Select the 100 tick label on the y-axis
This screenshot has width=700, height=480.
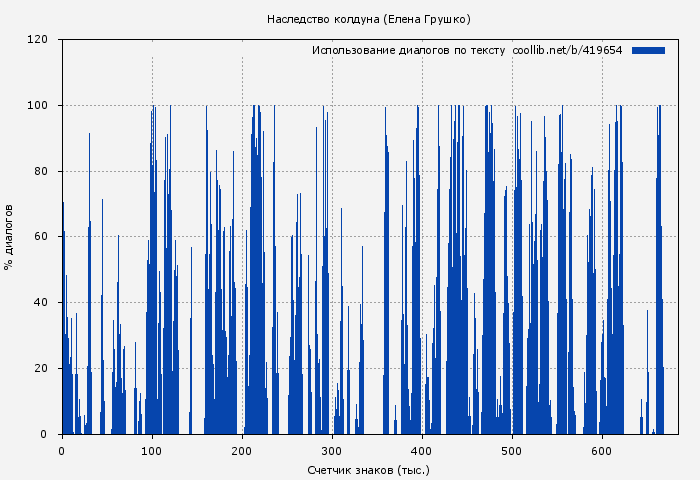tap(38, 106)
